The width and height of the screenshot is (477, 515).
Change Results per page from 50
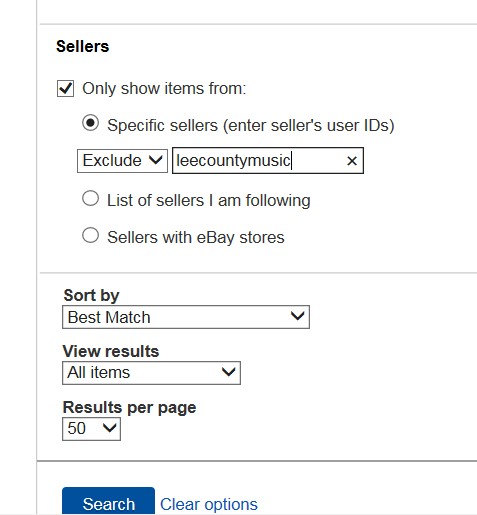tap(91, 429)
